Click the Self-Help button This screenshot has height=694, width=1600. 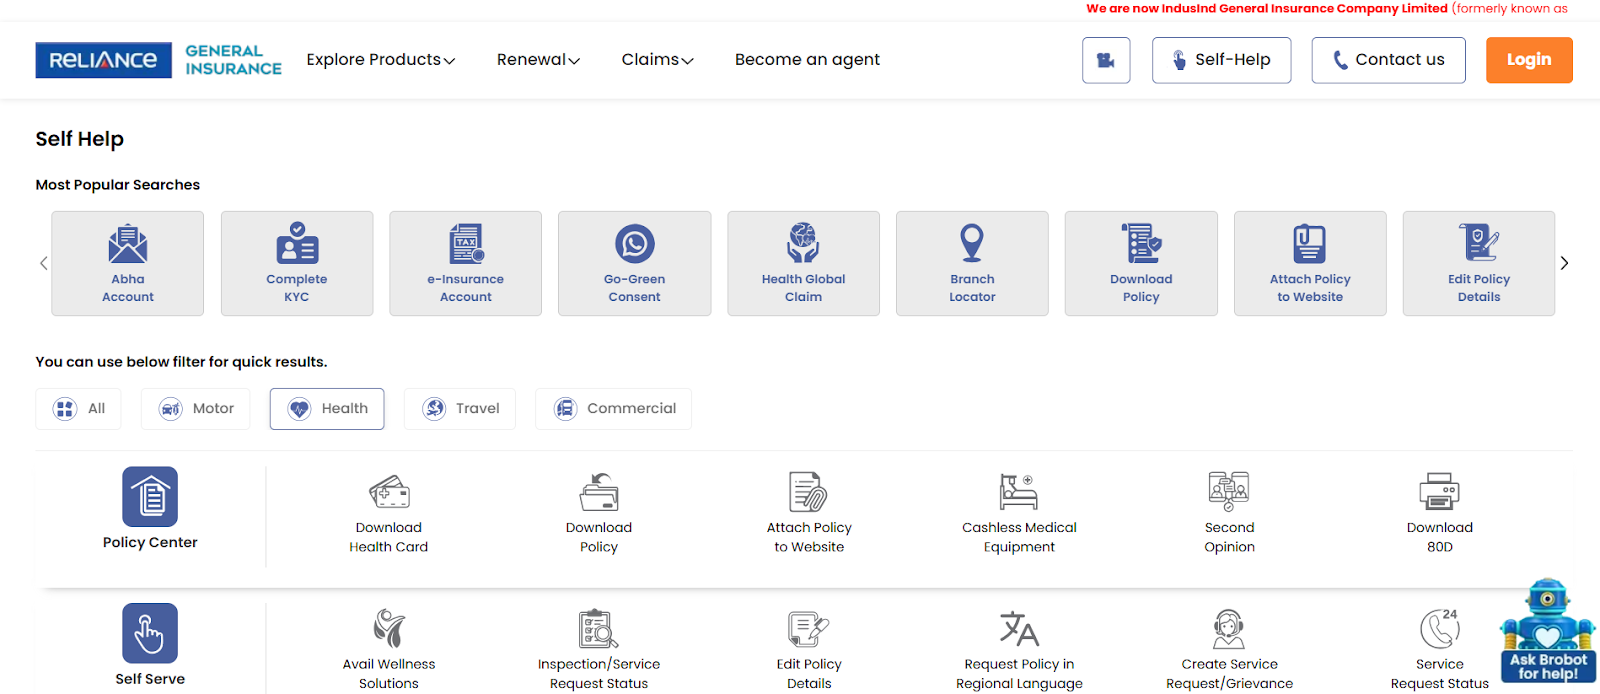click(1221, 60)
